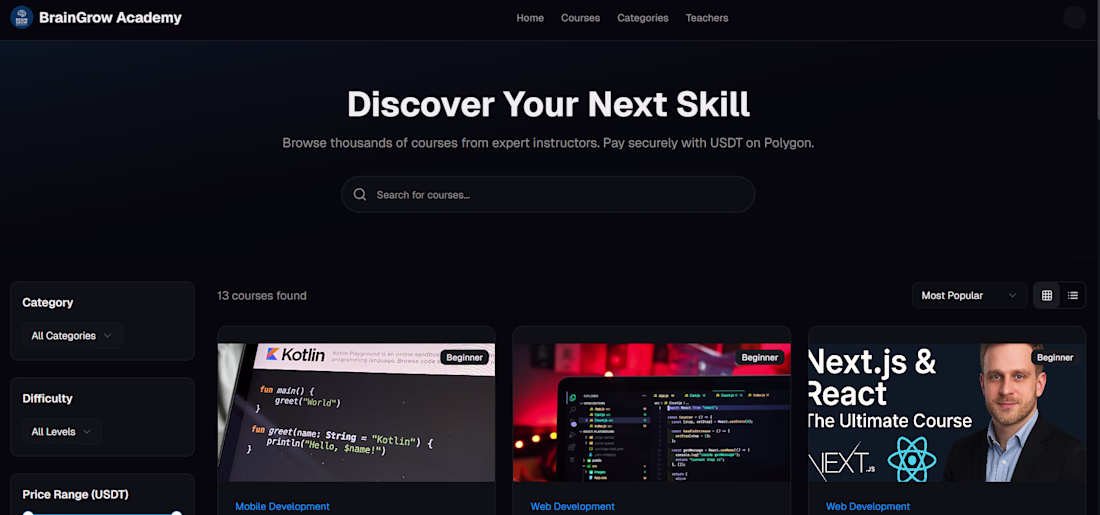Click the Beginner badge on Next.js card
This screenshot has width=1100, height=515.
tap(1055, 357)
